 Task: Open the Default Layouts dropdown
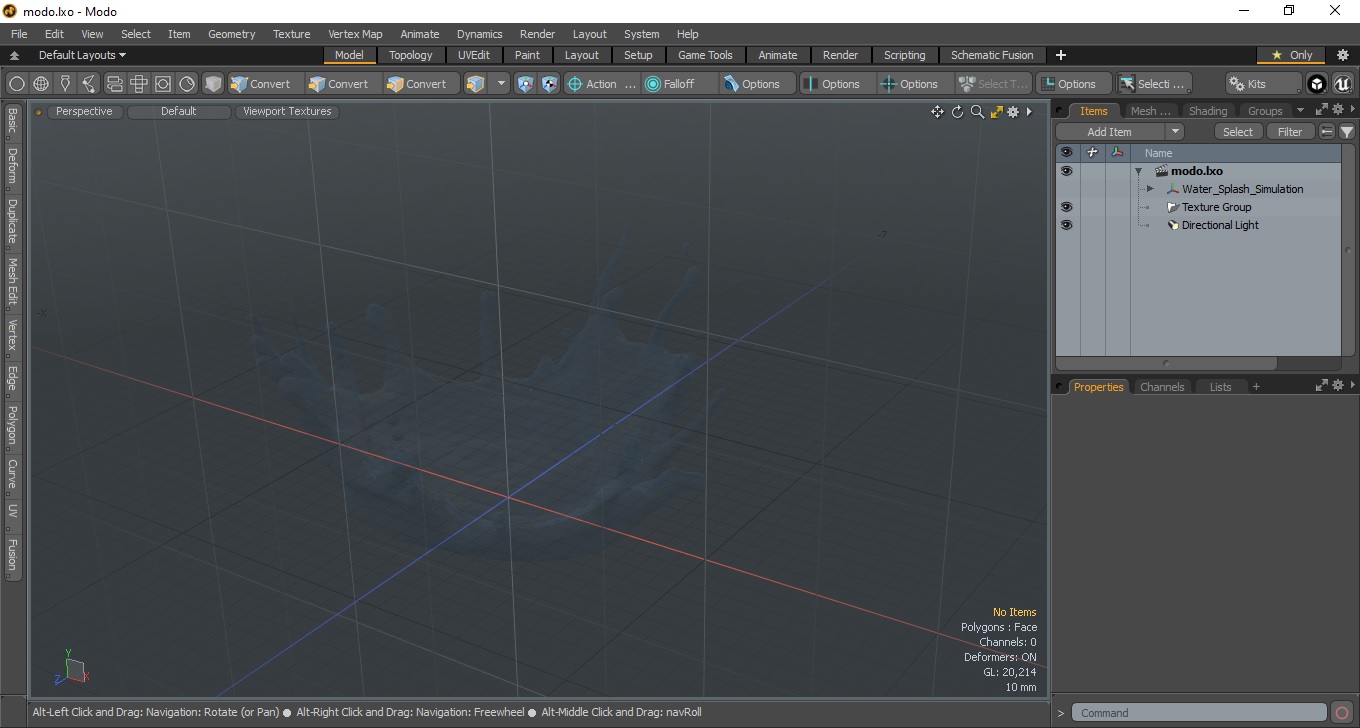tap(82, 55)
